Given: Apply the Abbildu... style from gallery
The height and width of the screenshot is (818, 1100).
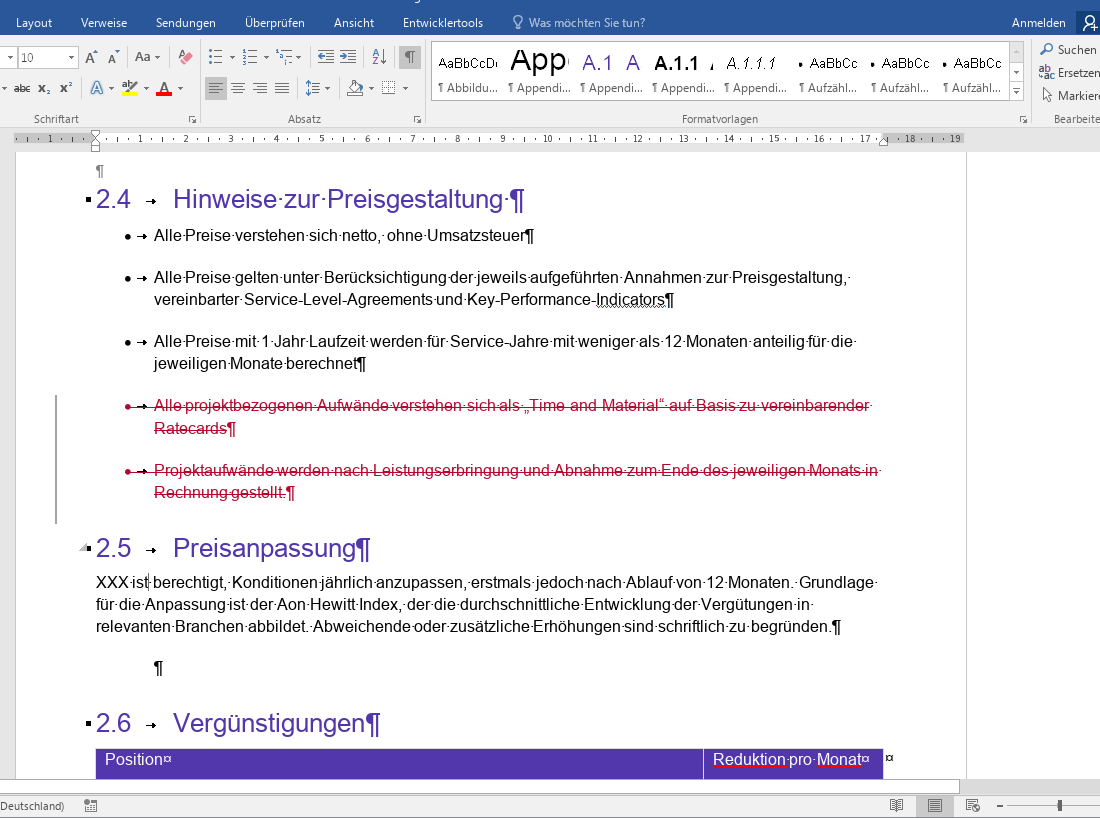Looking at the screenshot, I should [x=468, y=72].
